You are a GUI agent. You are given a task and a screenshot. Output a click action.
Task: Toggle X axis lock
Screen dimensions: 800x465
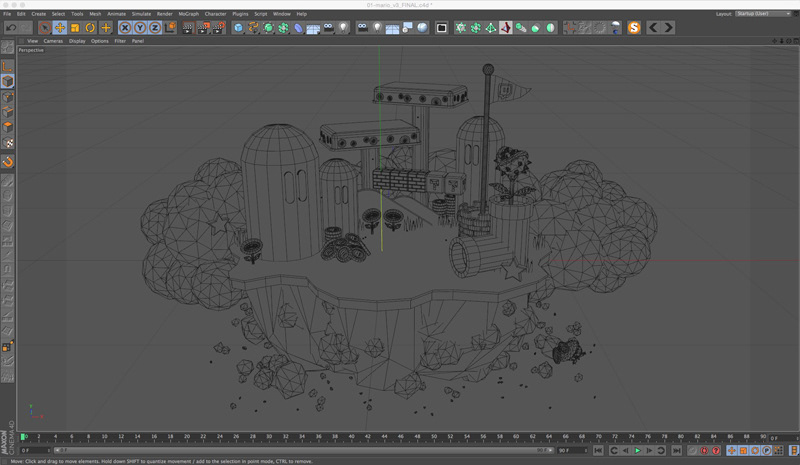click(x=125, y=28)
